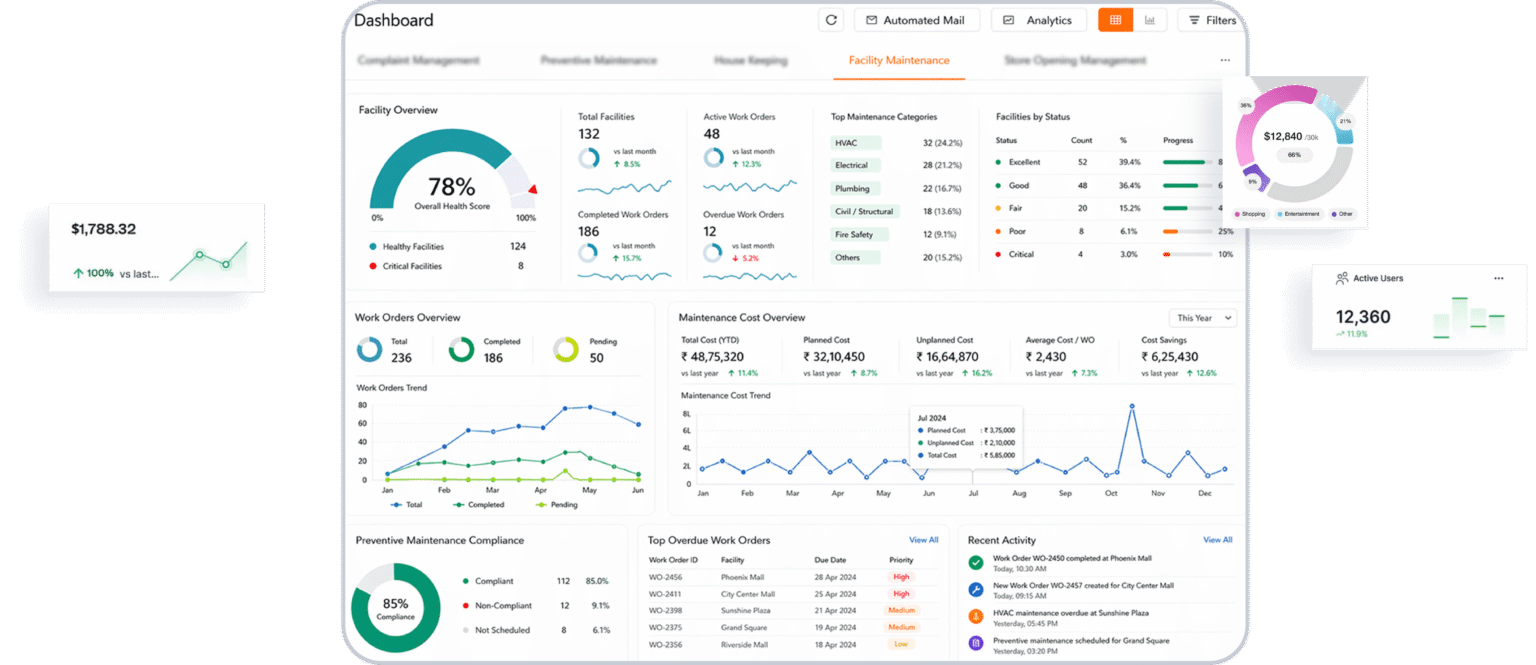The height and width of the screenshot is (665, 1536).
Task: Toggle the Total series in Work Orders legend
Action: click(405, 505)
